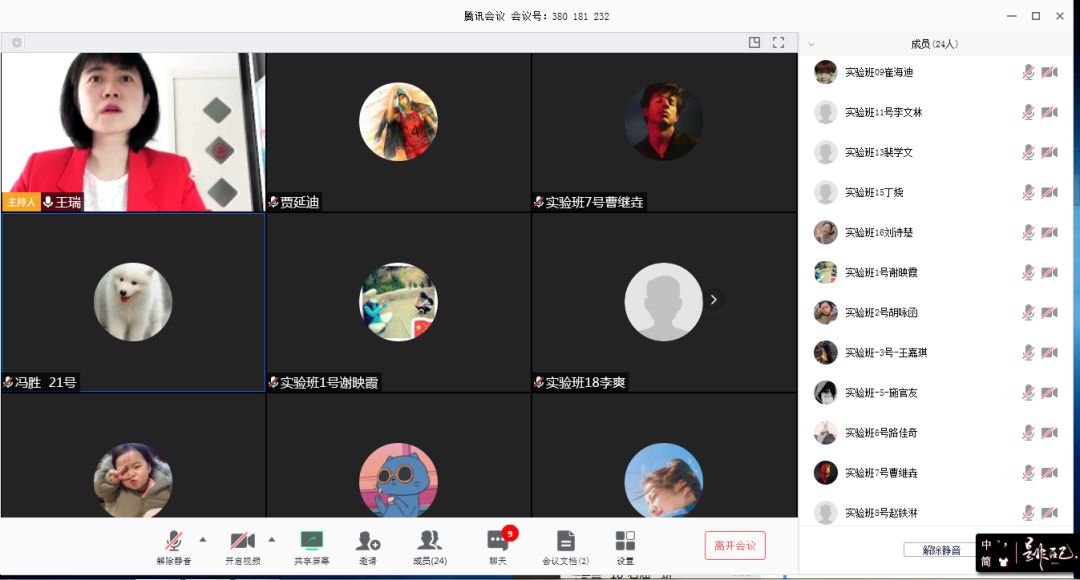
Task: Go to next page of video tiles
Action: (713, 300)
